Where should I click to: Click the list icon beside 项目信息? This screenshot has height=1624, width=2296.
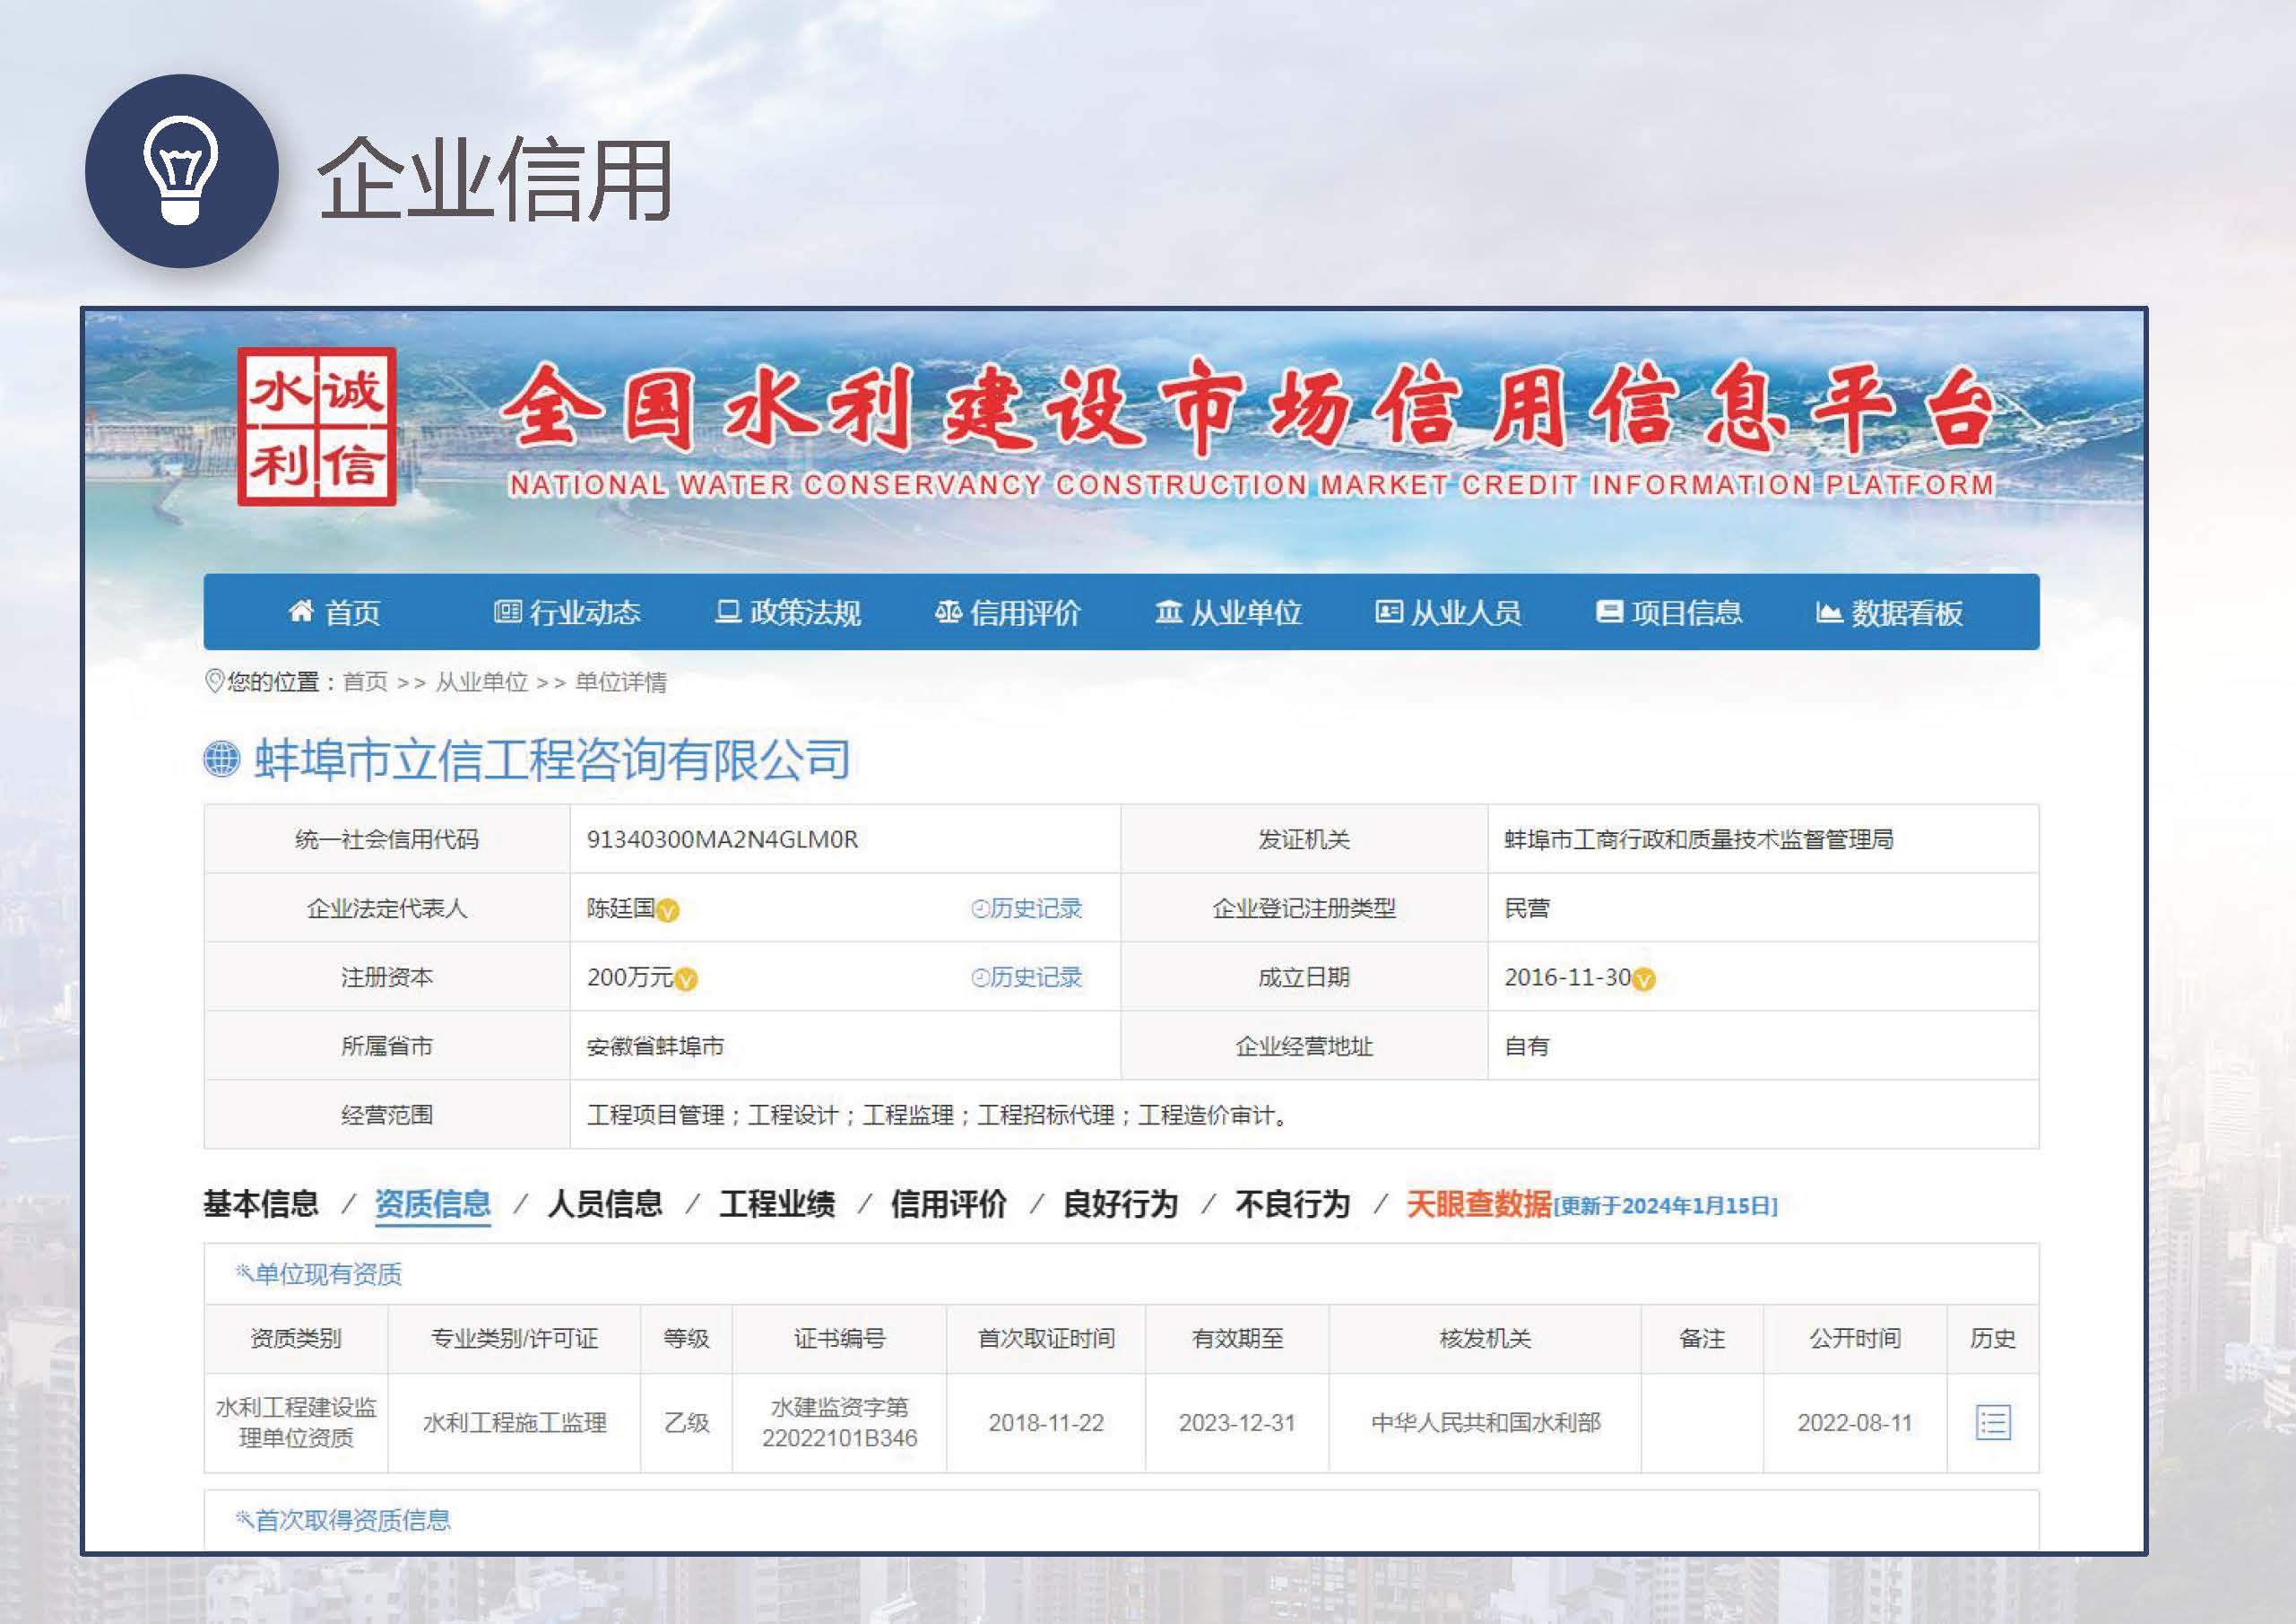1609,611
